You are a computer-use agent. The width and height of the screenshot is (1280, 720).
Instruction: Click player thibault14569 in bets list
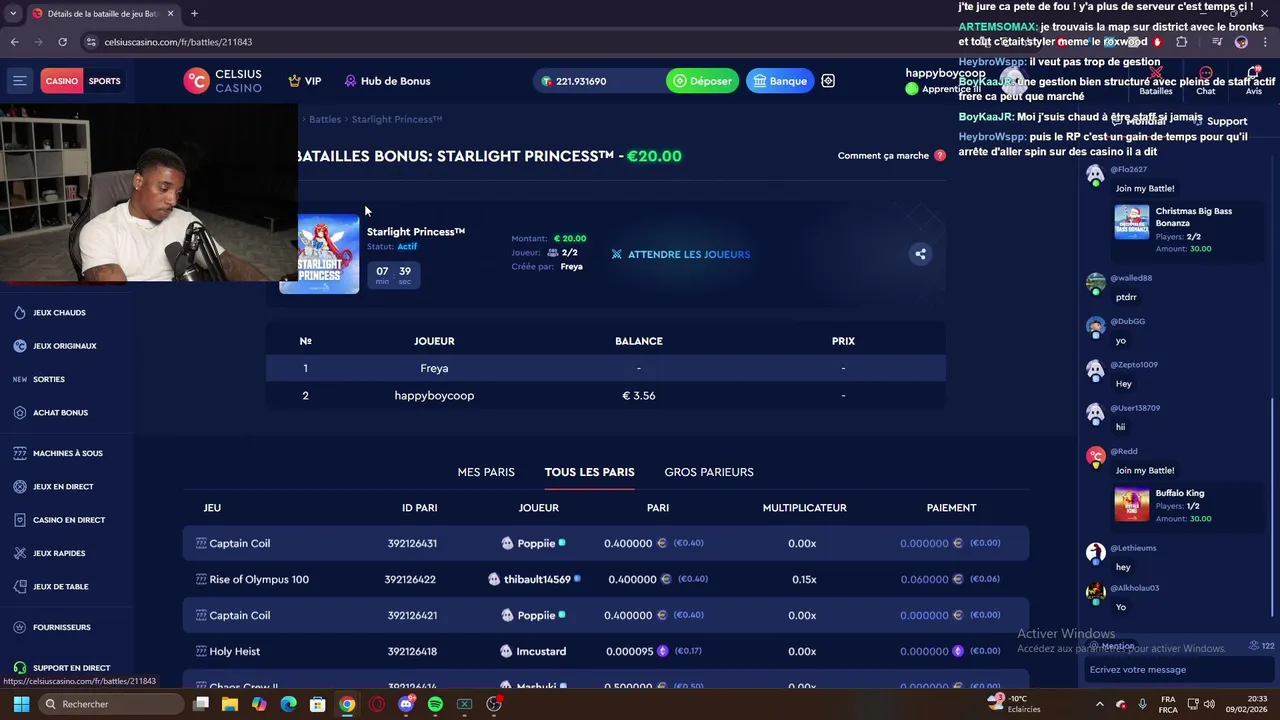pyautogui.click(x=537, y=579)
